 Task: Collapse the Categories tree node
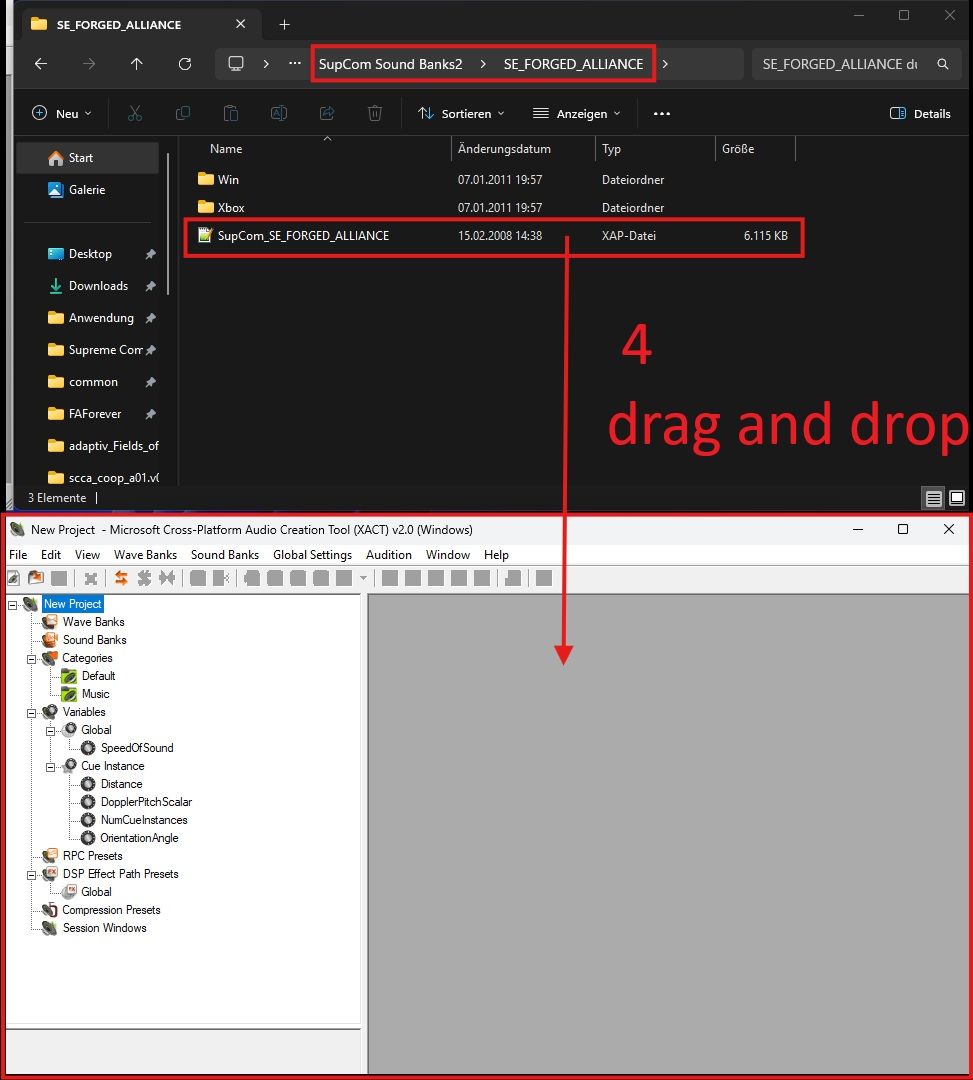pos(31,659)
